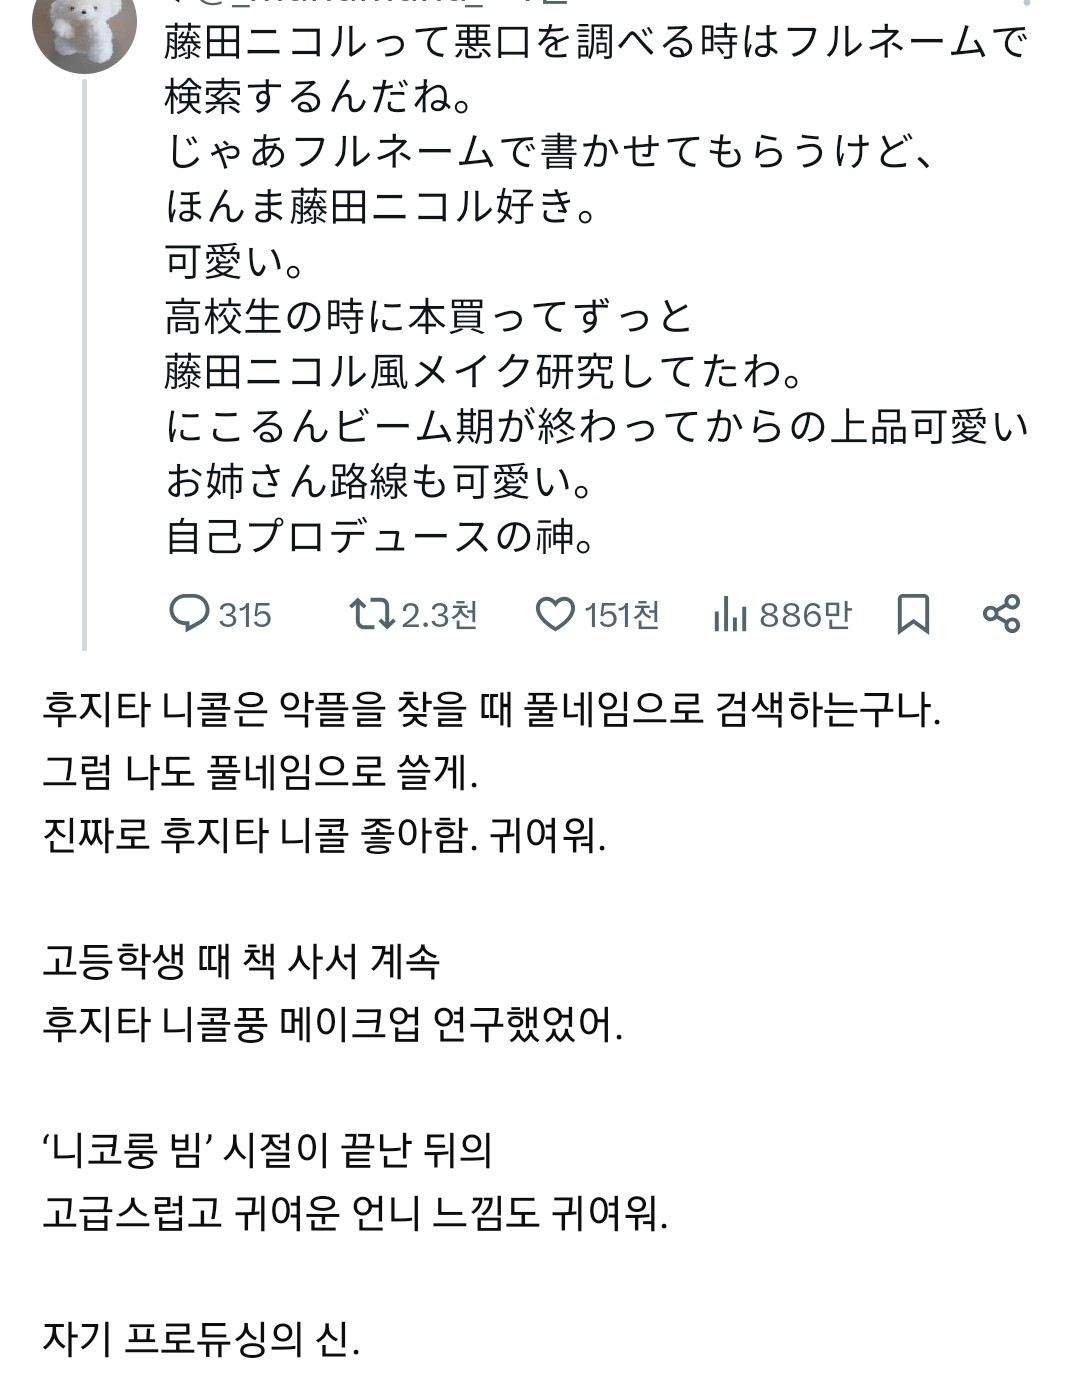Click the reply speech bubble icon
This screenshot has height=1379, width=1079.
tap(189, 613)
